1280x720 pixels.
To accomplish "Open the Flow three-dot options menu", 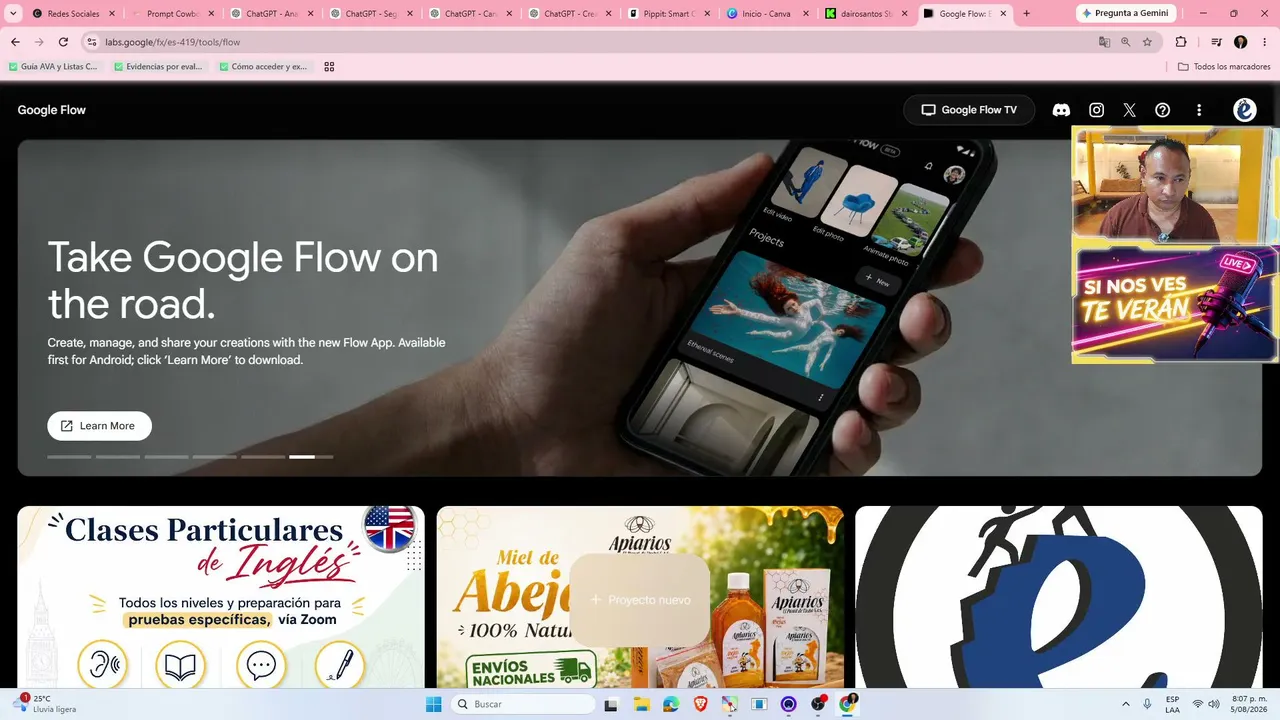I will (x=1199, y=110).
